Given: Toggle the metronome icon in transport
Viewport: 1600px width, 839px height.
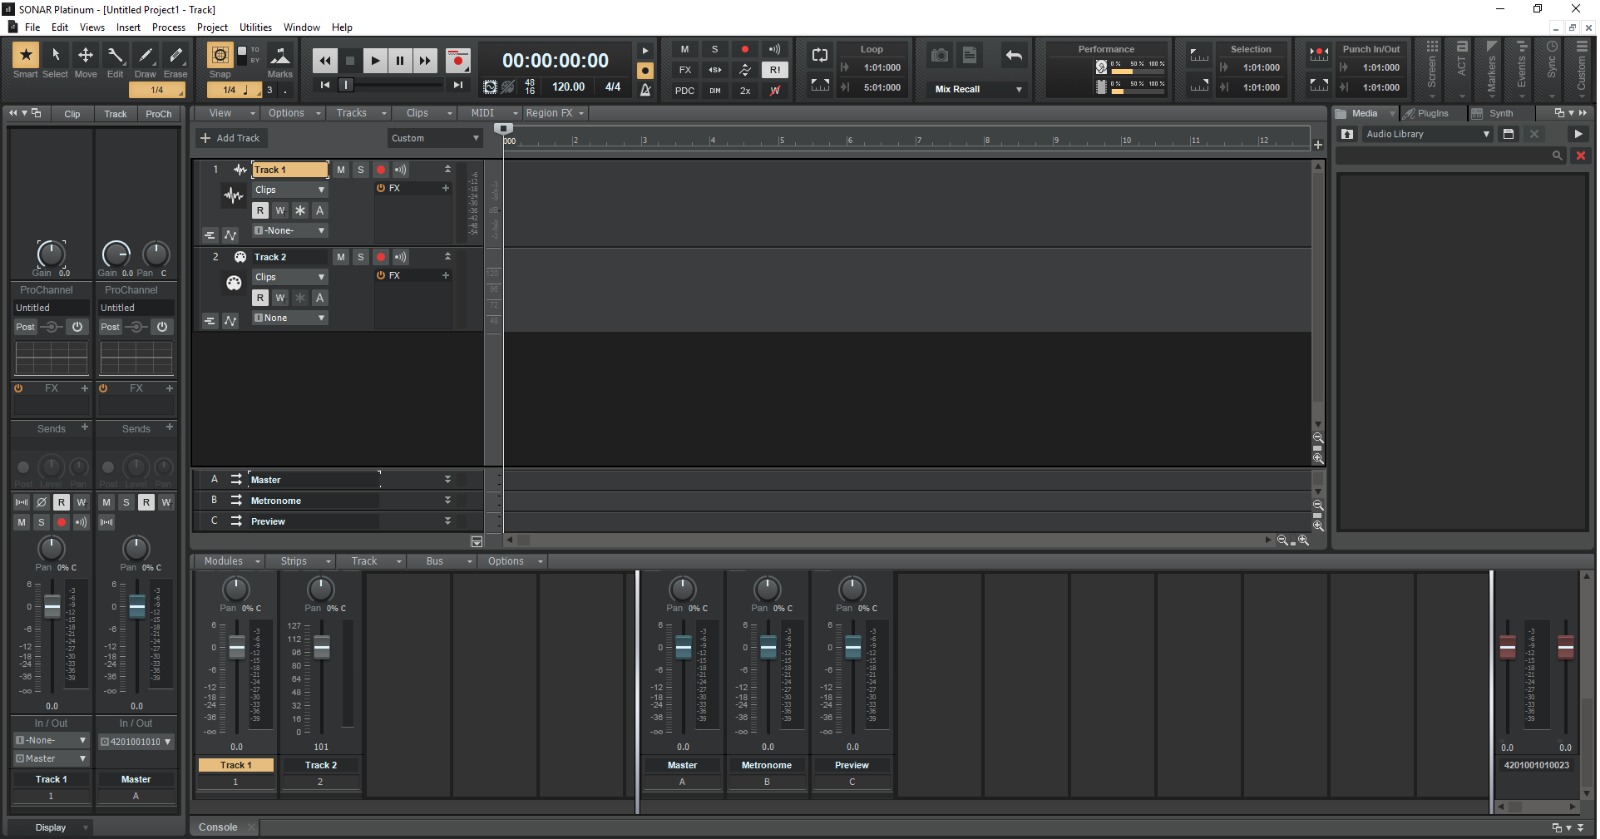Looking at the screenshot, I should [645, 90].
